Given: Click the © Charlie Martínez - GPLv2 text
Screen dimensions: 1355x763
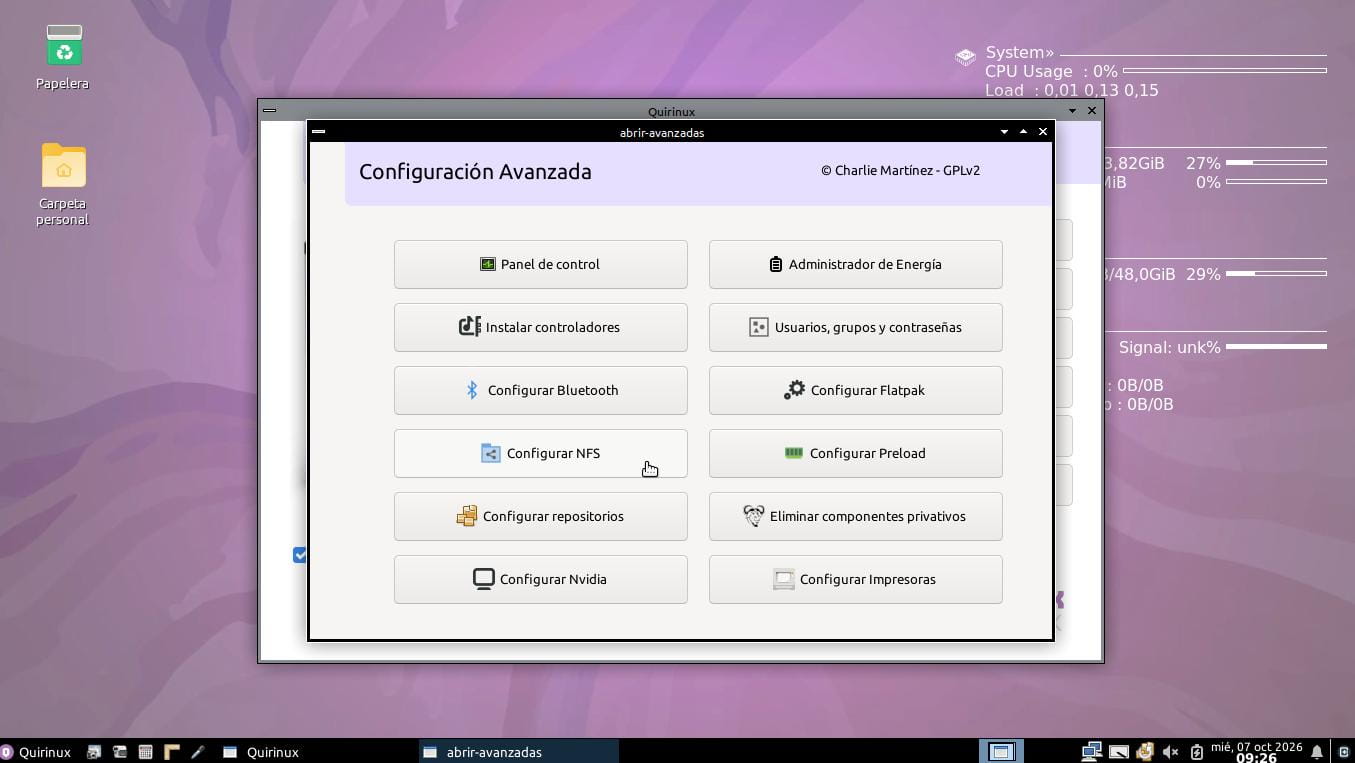Looking at the screenshot, I should click(x=900, y=170).
